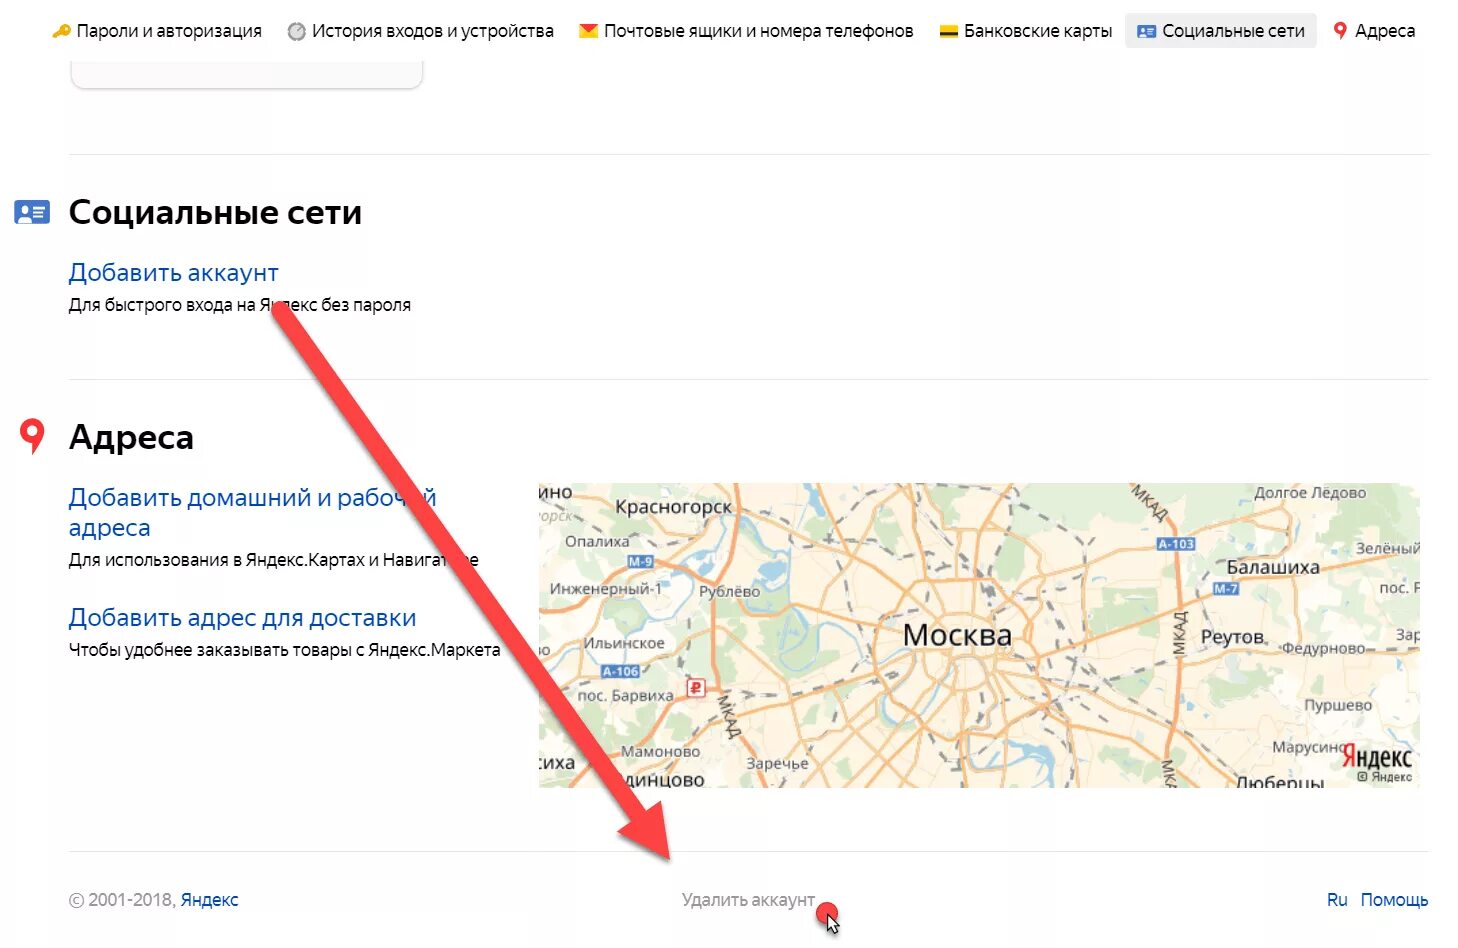Click the Адреса section heading
This screenshot has width=1458, height=948.
pyautogui.click(x=131, y=437)
